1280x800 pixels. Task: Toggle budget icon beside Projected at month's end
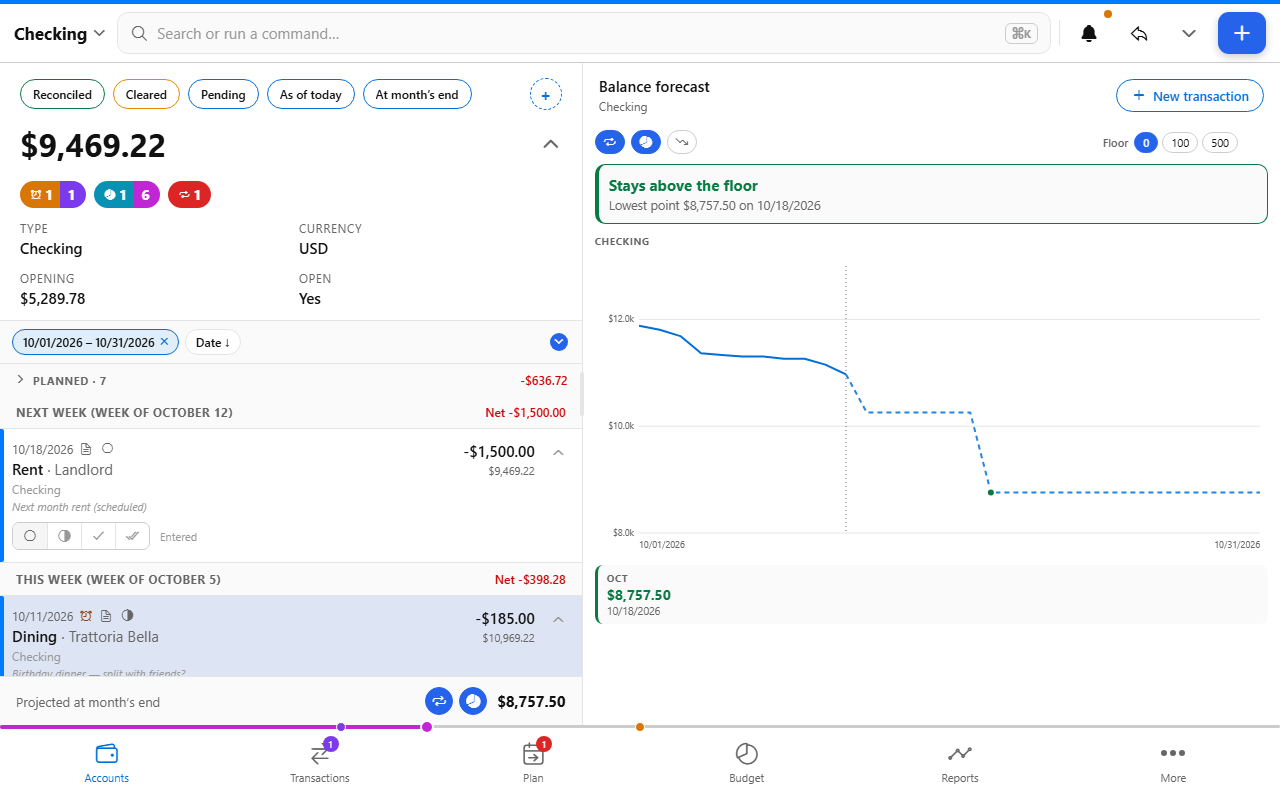(x=473, y=701)
